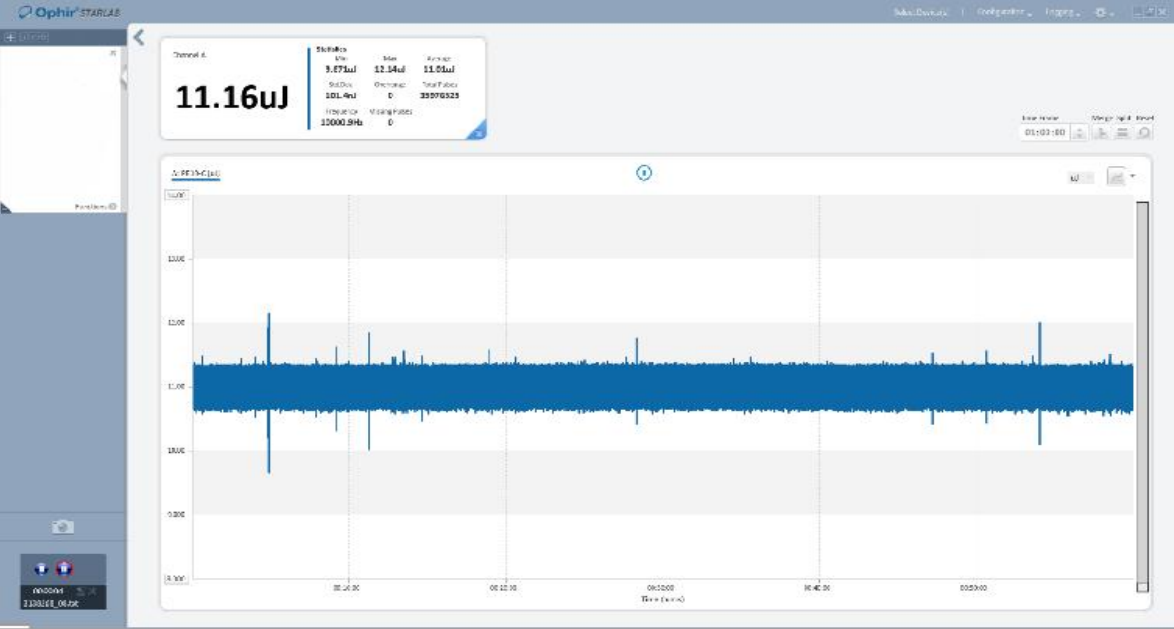
Task: Click the Merge graph icon
Action: point(1102,132)
